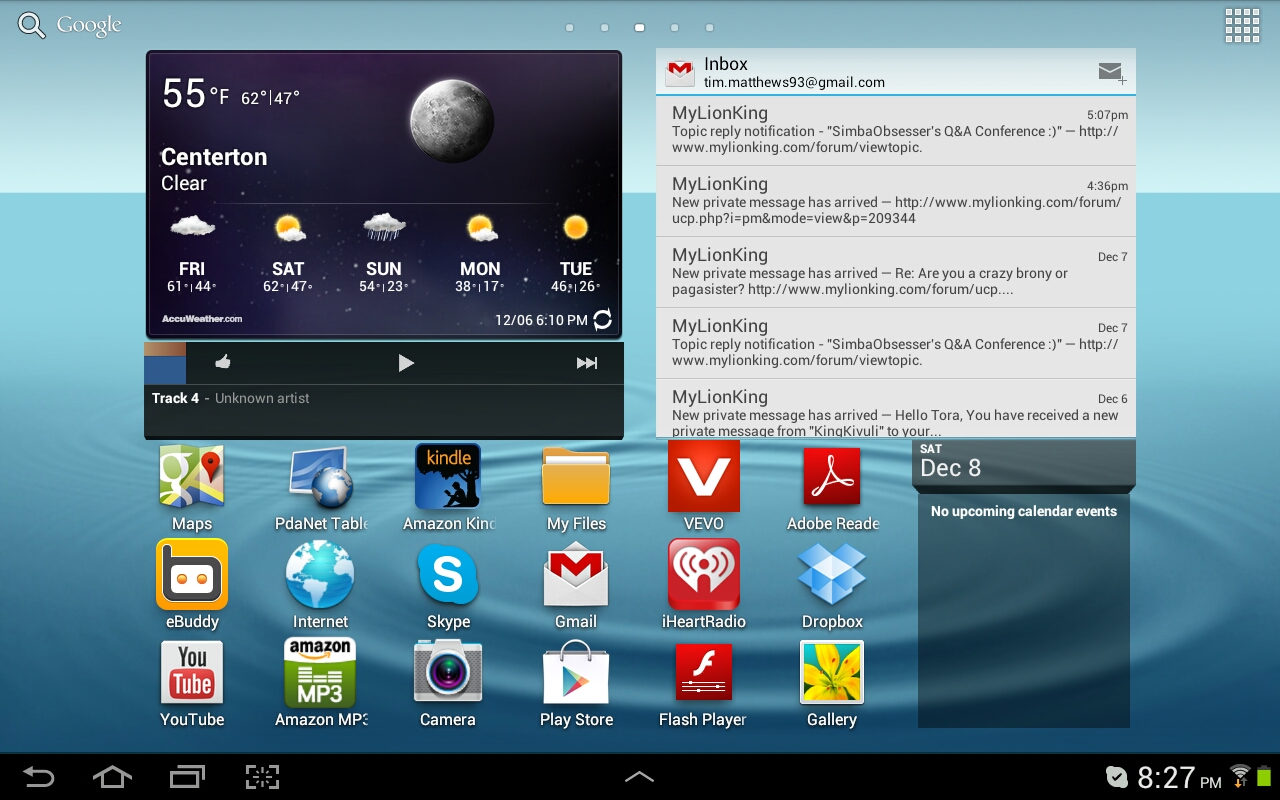Open Dec 8 calendar widget header
Screen dimensions: 1280x800
[x=1023, y=463]
